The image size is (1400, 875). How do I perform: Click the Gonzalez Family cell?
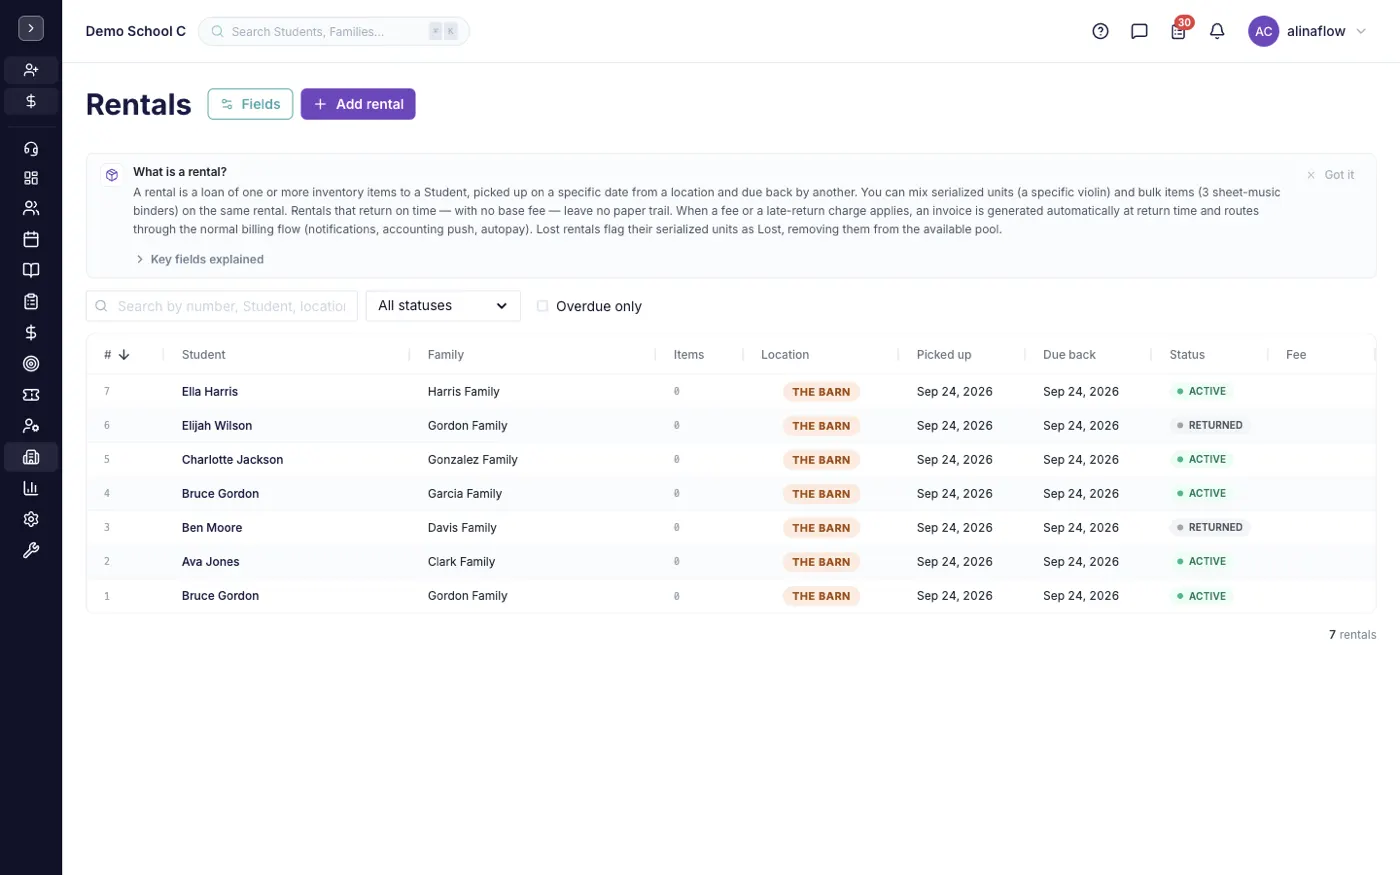tap(472, 460)
